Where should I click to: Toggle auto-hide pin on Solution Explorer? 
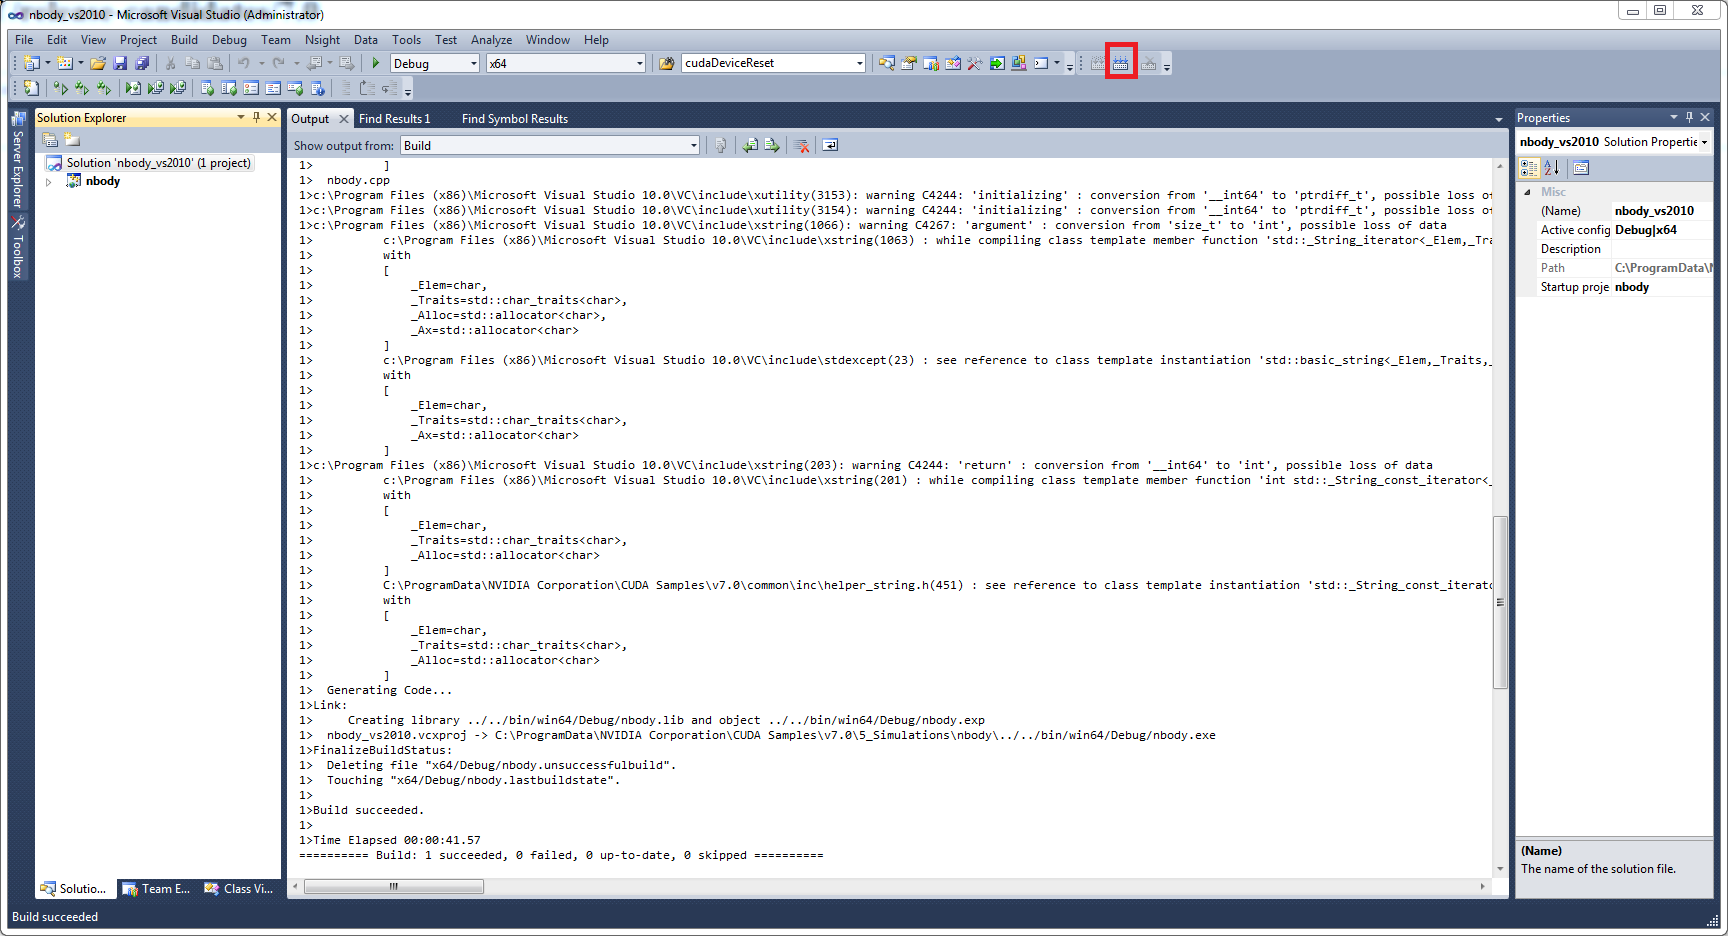(256, 117)
